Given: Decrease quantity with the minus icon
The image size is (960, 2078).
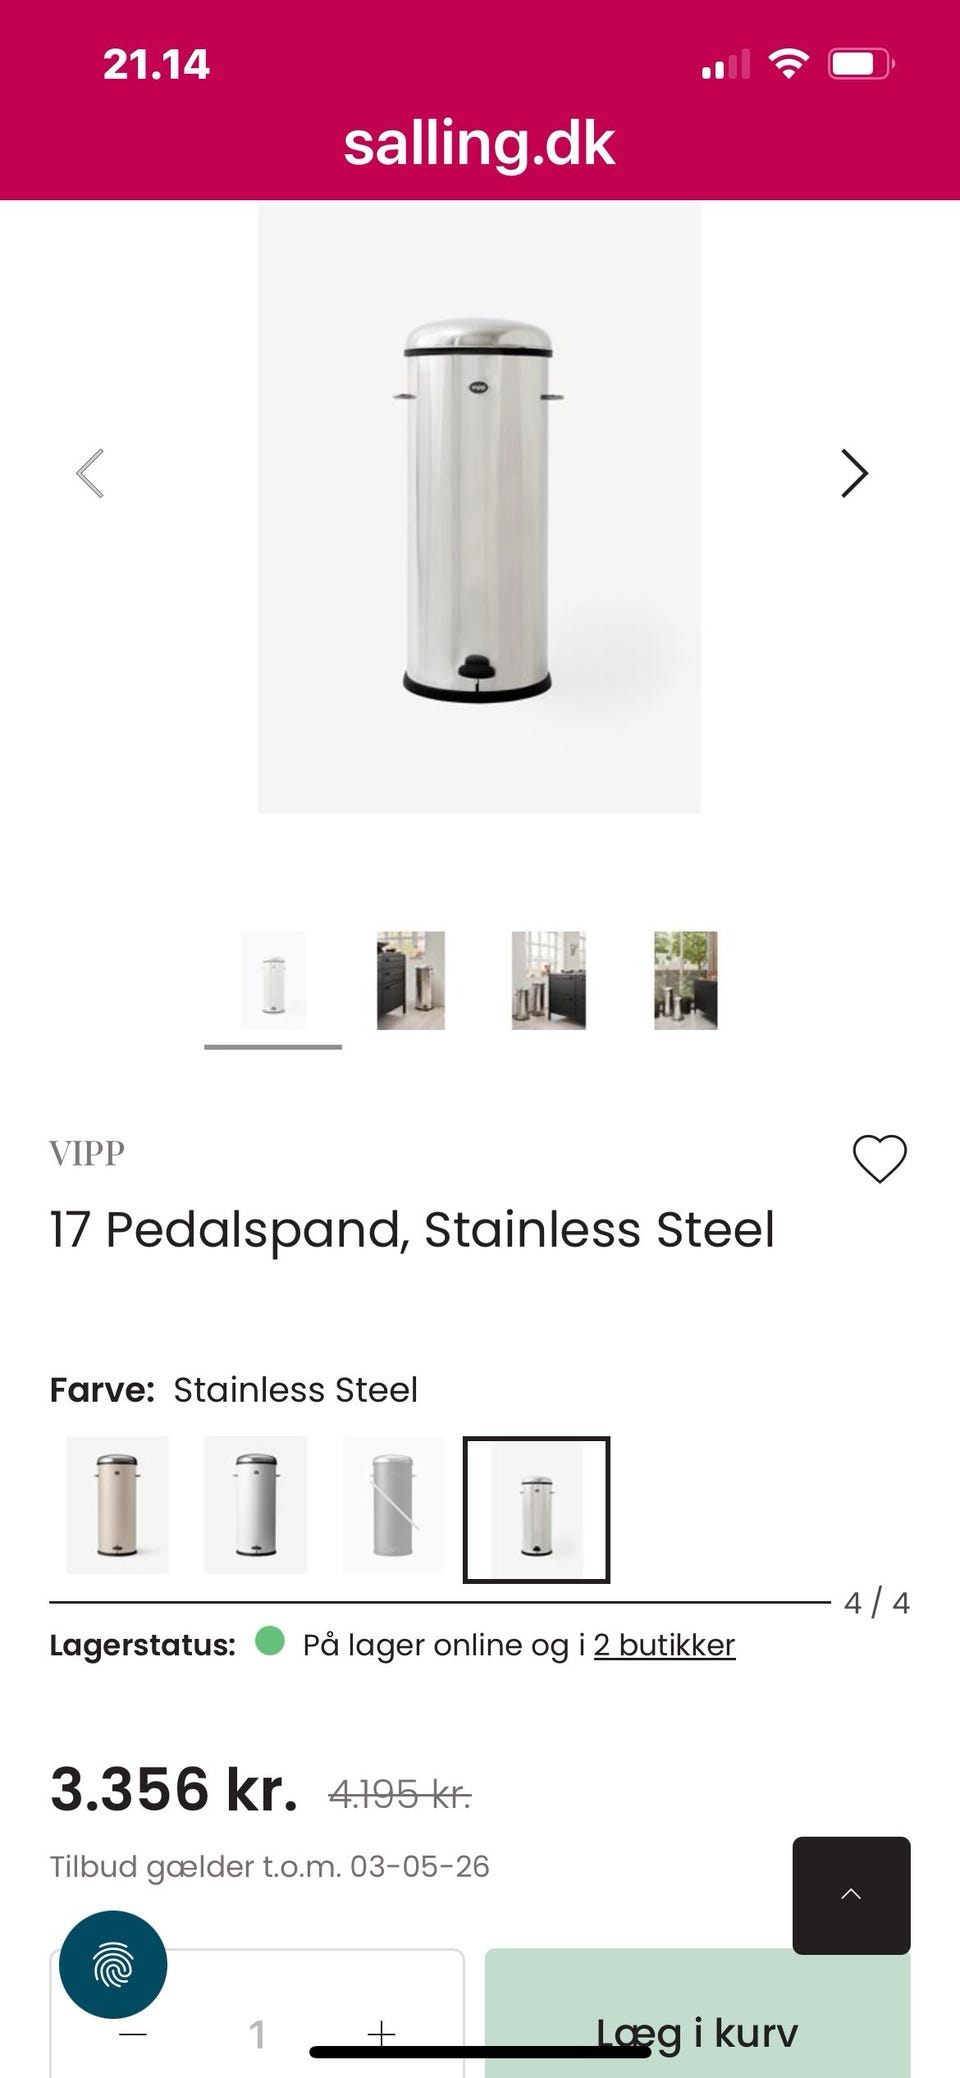Looking at the screenshot, I should pyautogui.click(x=133, y=2034).
